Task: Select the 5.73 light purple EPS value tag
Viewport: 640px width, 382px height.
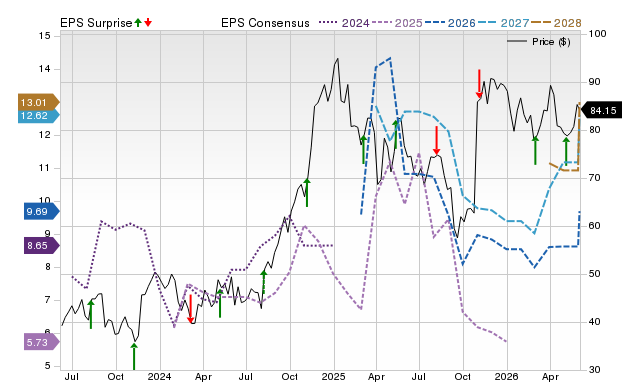Action: coord(41,342)
